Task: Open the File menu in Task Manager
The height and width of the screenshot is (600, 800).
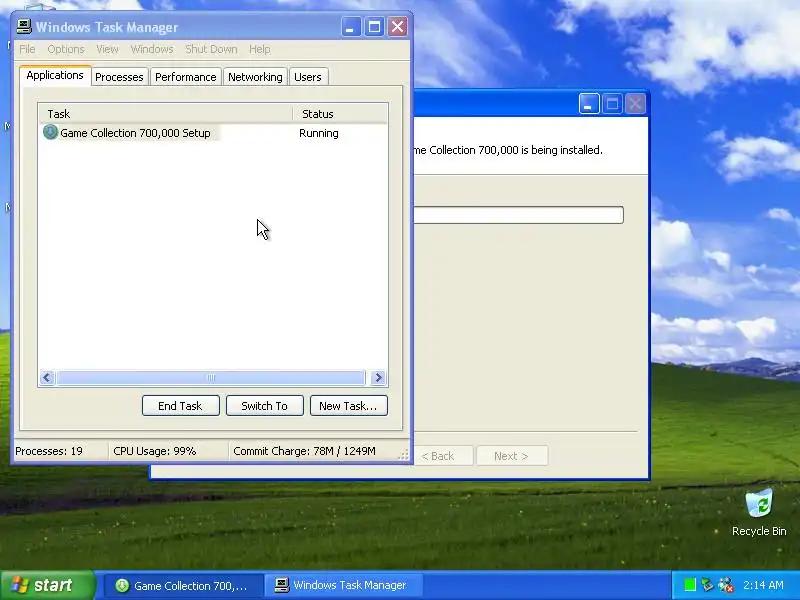Action: coord(27,49)
